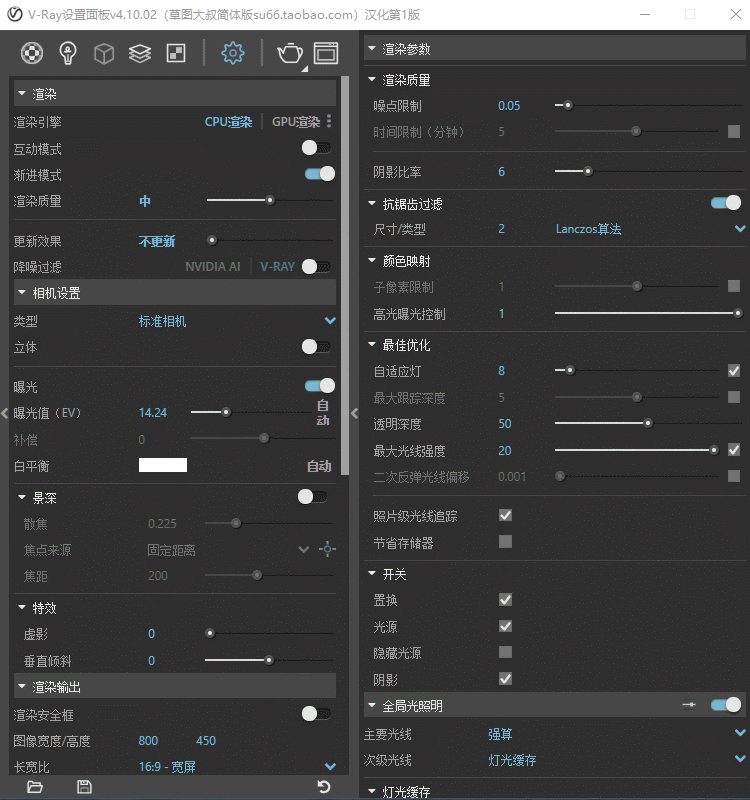This screenshot has width=750, height=800.
Task: Open the Materials tab icon
Action: [32, 53]
